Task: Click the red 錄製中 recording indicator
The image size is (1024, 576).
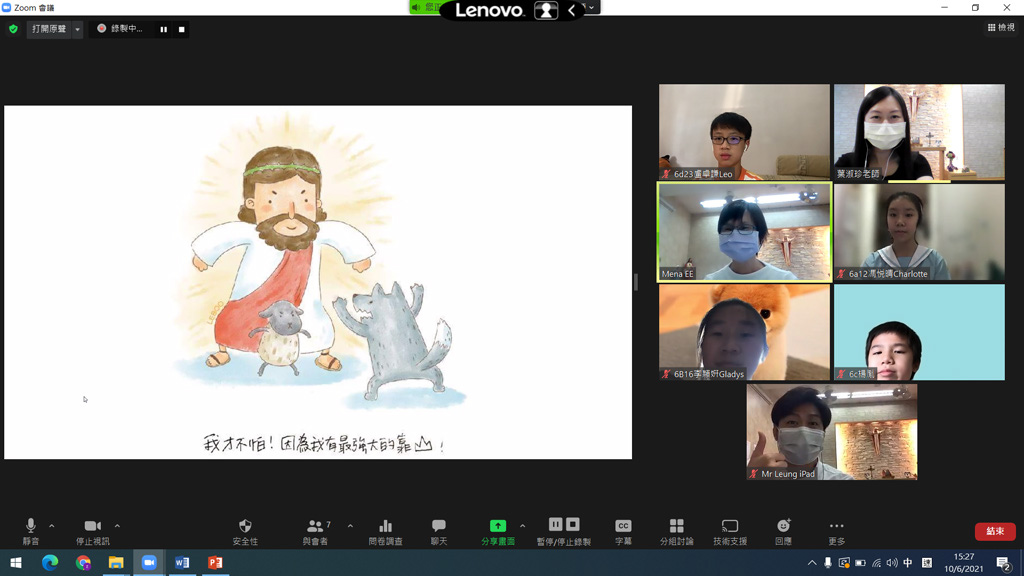Action: 101,29
